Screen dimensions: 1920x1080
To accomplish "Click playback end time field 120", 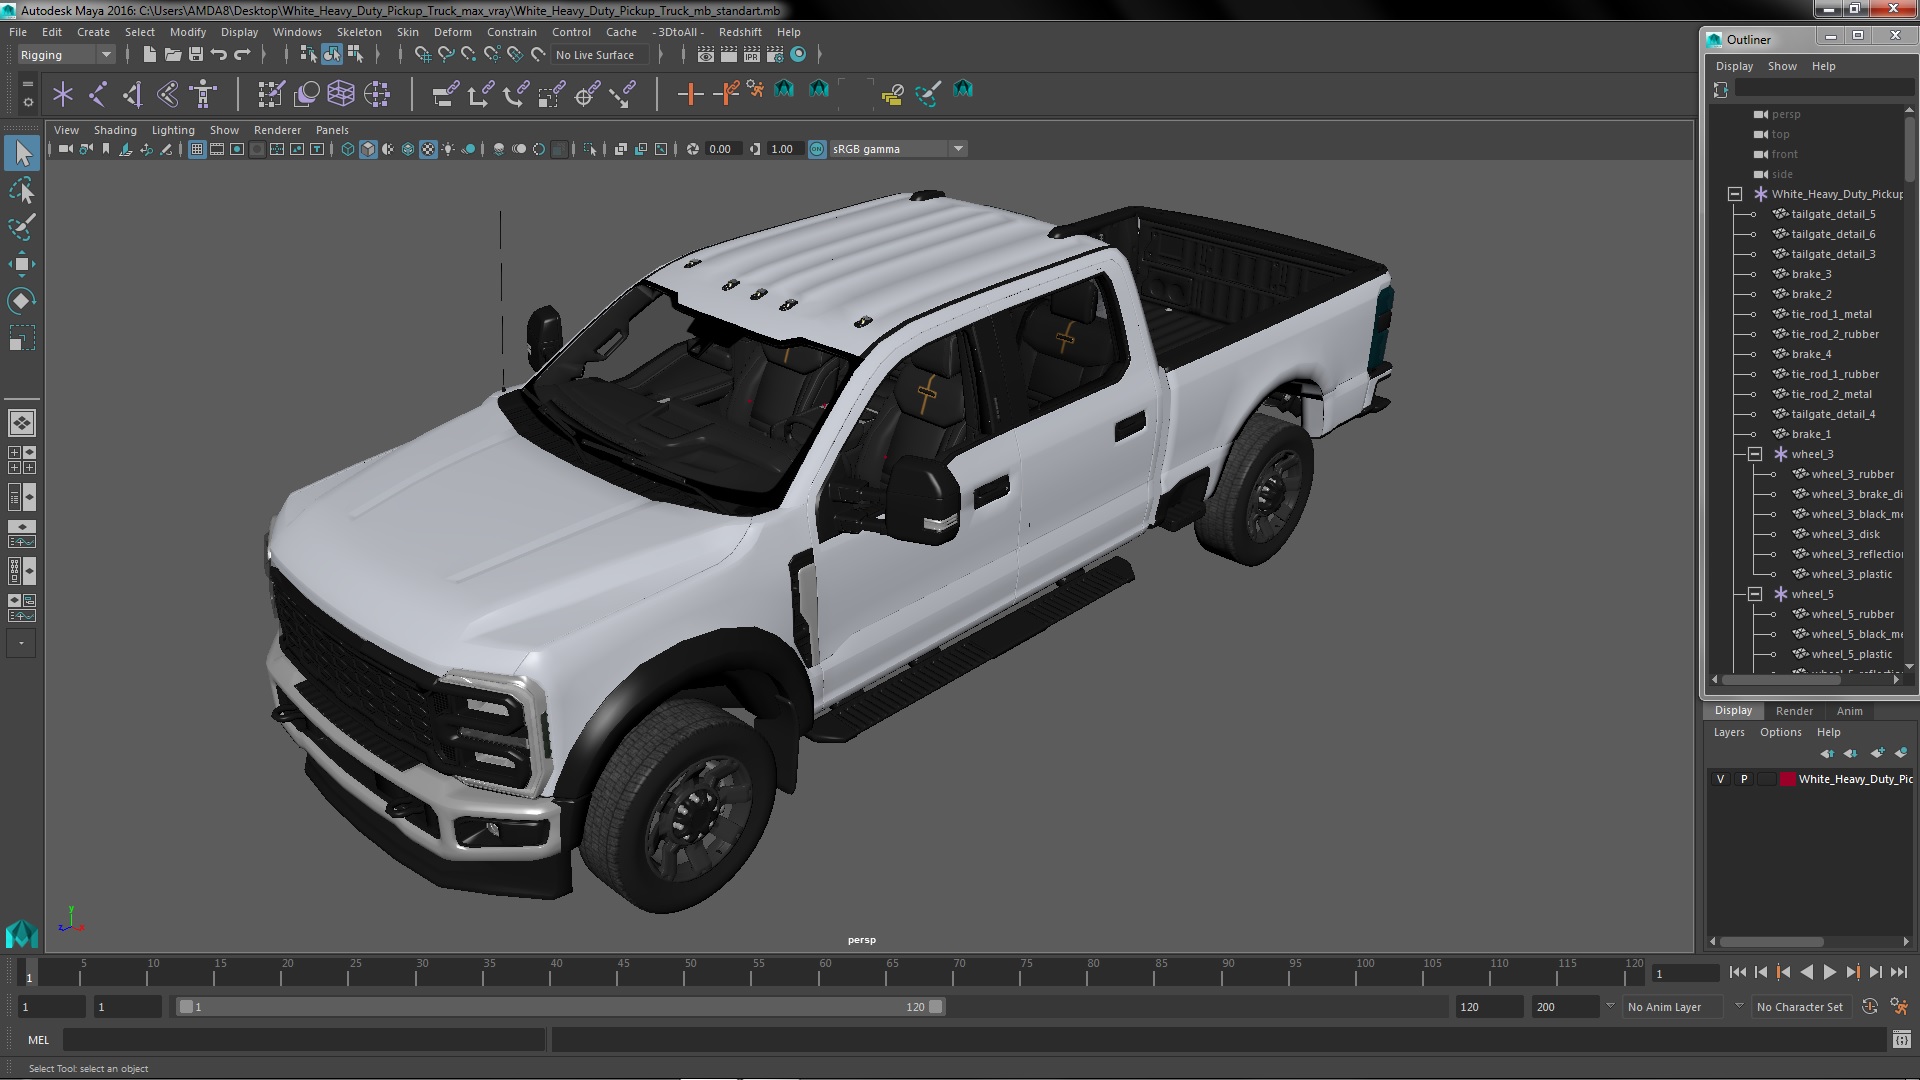I will (1487, 1007).
